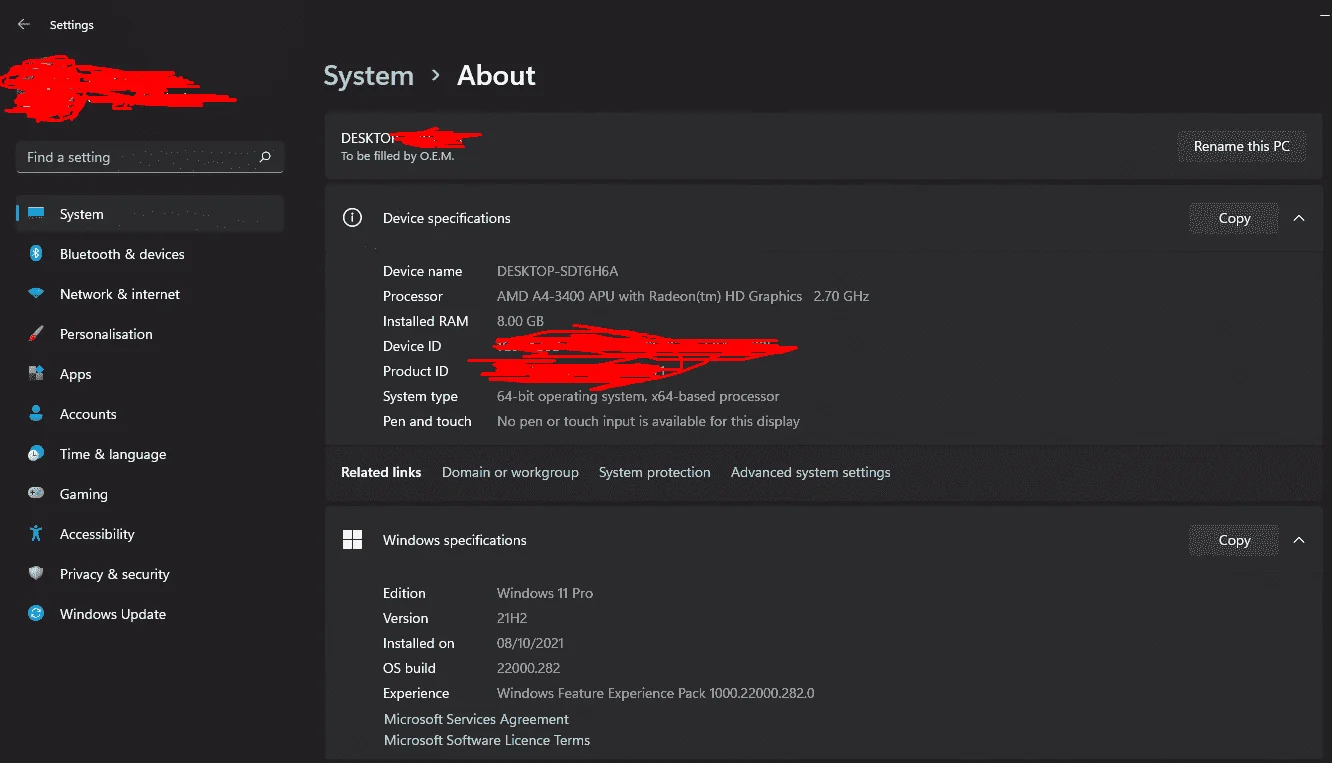Click the Windows logo beside Windows specifications

click(352, 540)
